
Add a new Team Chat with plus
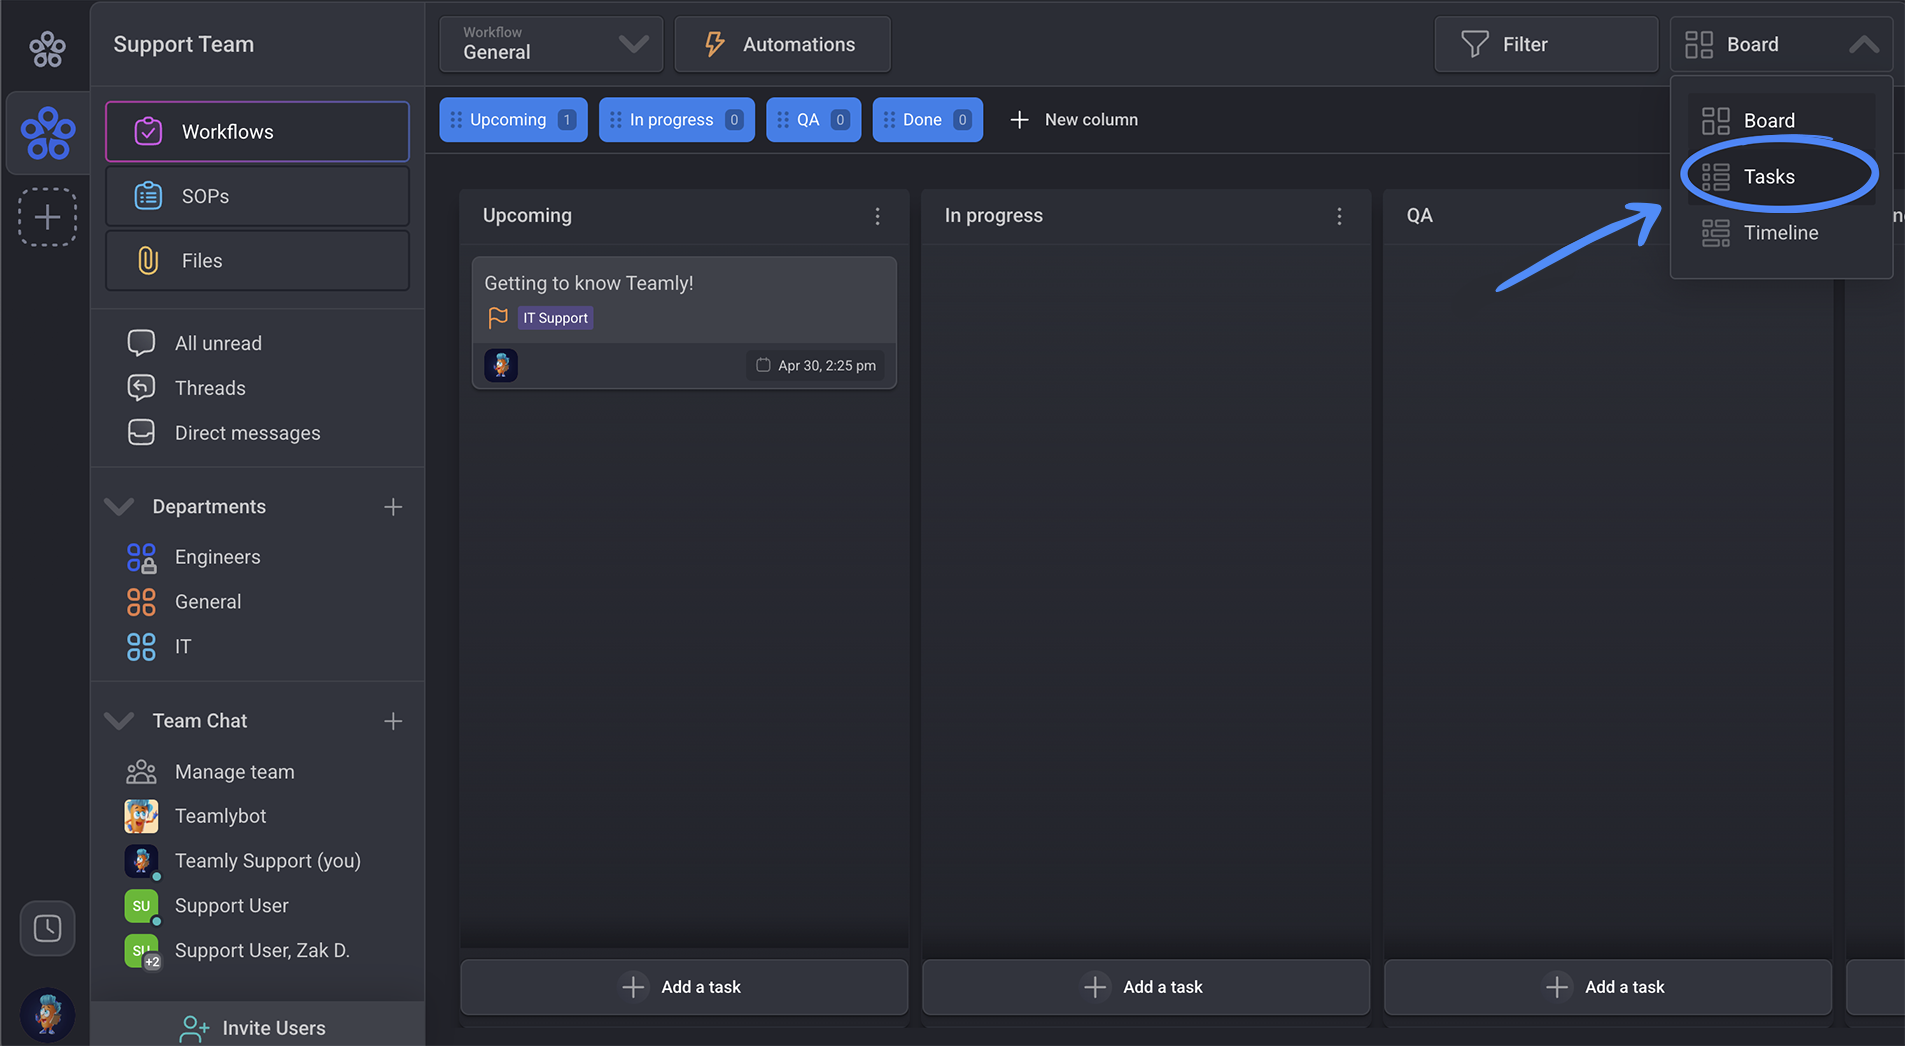pos(393,721)
